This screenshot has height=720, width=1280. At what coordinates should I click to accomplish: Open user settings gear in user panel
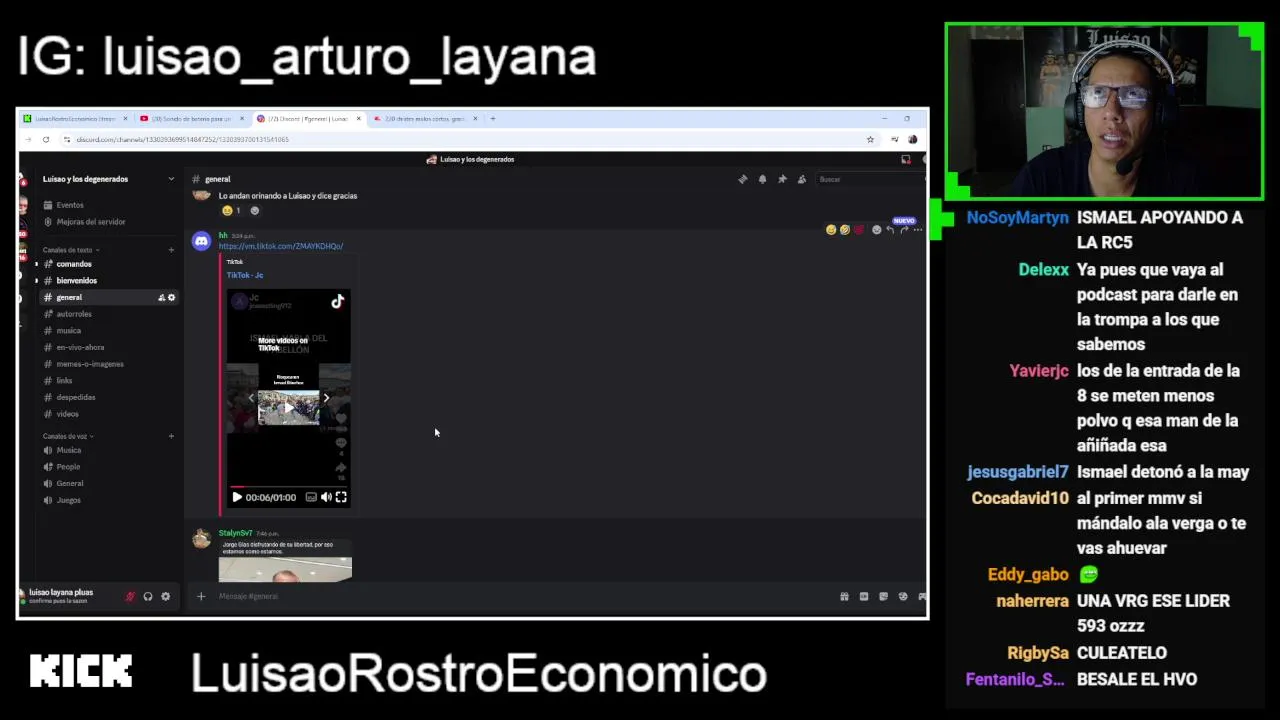(166, 596)
